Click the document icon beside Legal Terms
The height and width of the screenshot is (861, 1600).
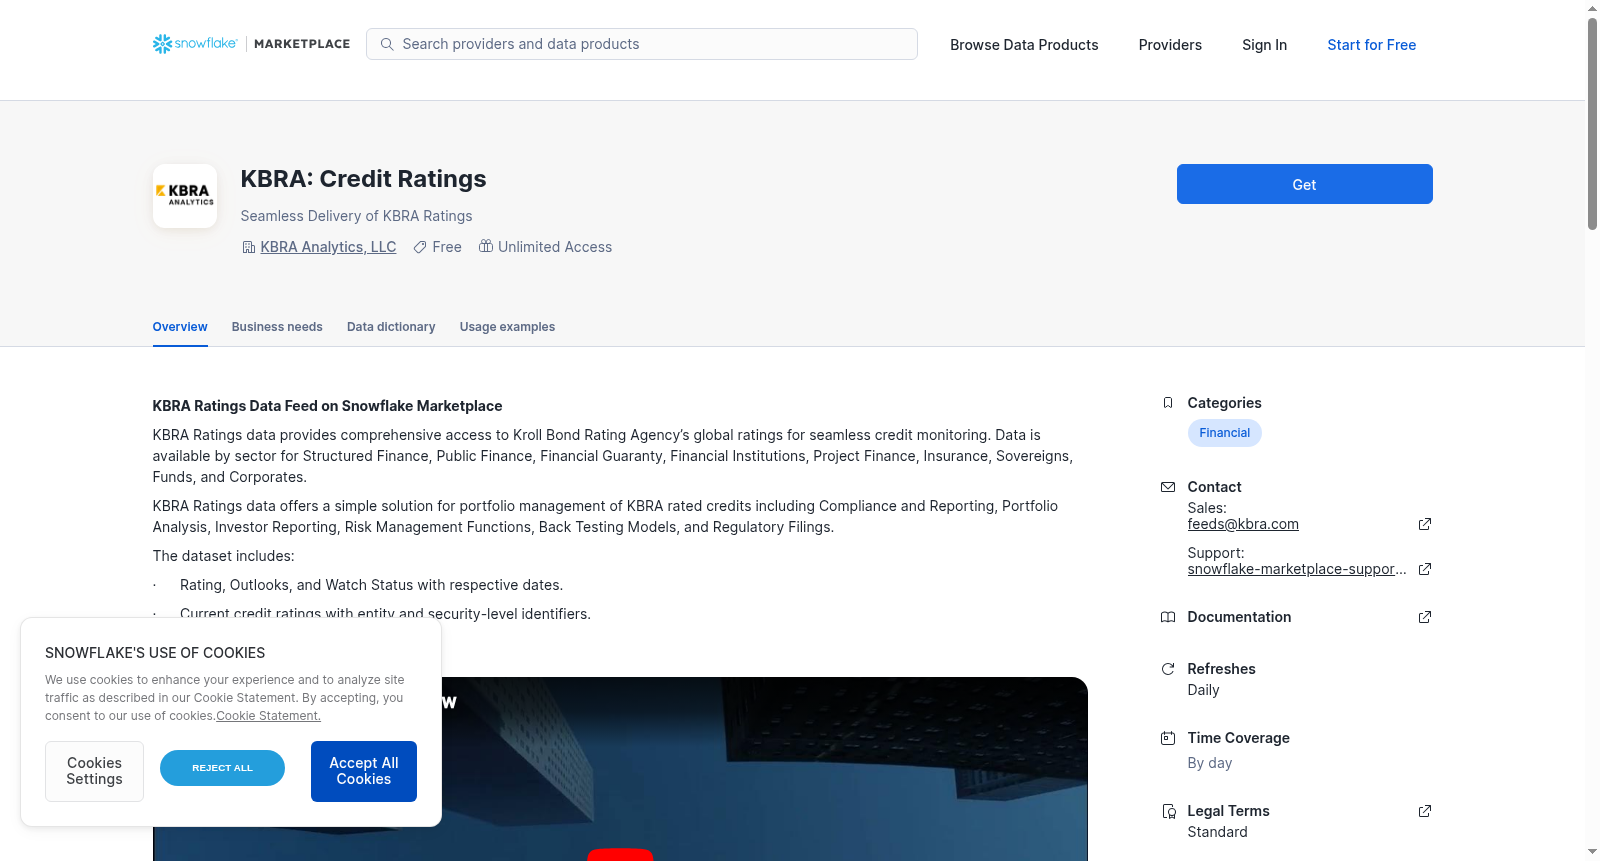[x=1168, y=811]
